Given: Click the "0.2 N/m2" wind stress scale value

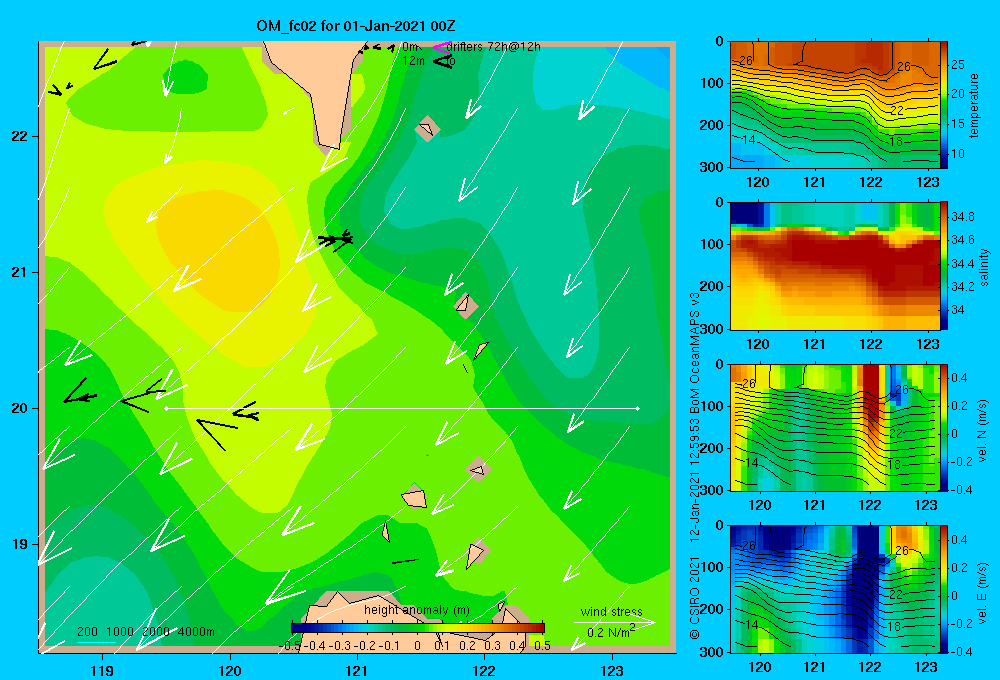Looking at the screenshot, I should tap(611, 632).
